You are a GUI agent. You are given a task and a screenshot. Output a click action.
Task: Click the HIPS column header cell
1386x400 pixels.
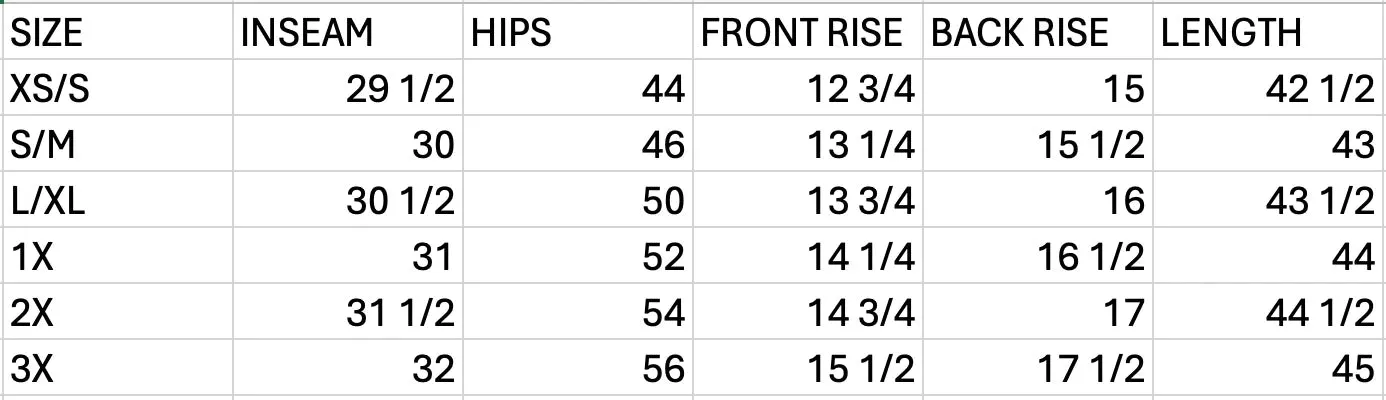pos(579,33)
